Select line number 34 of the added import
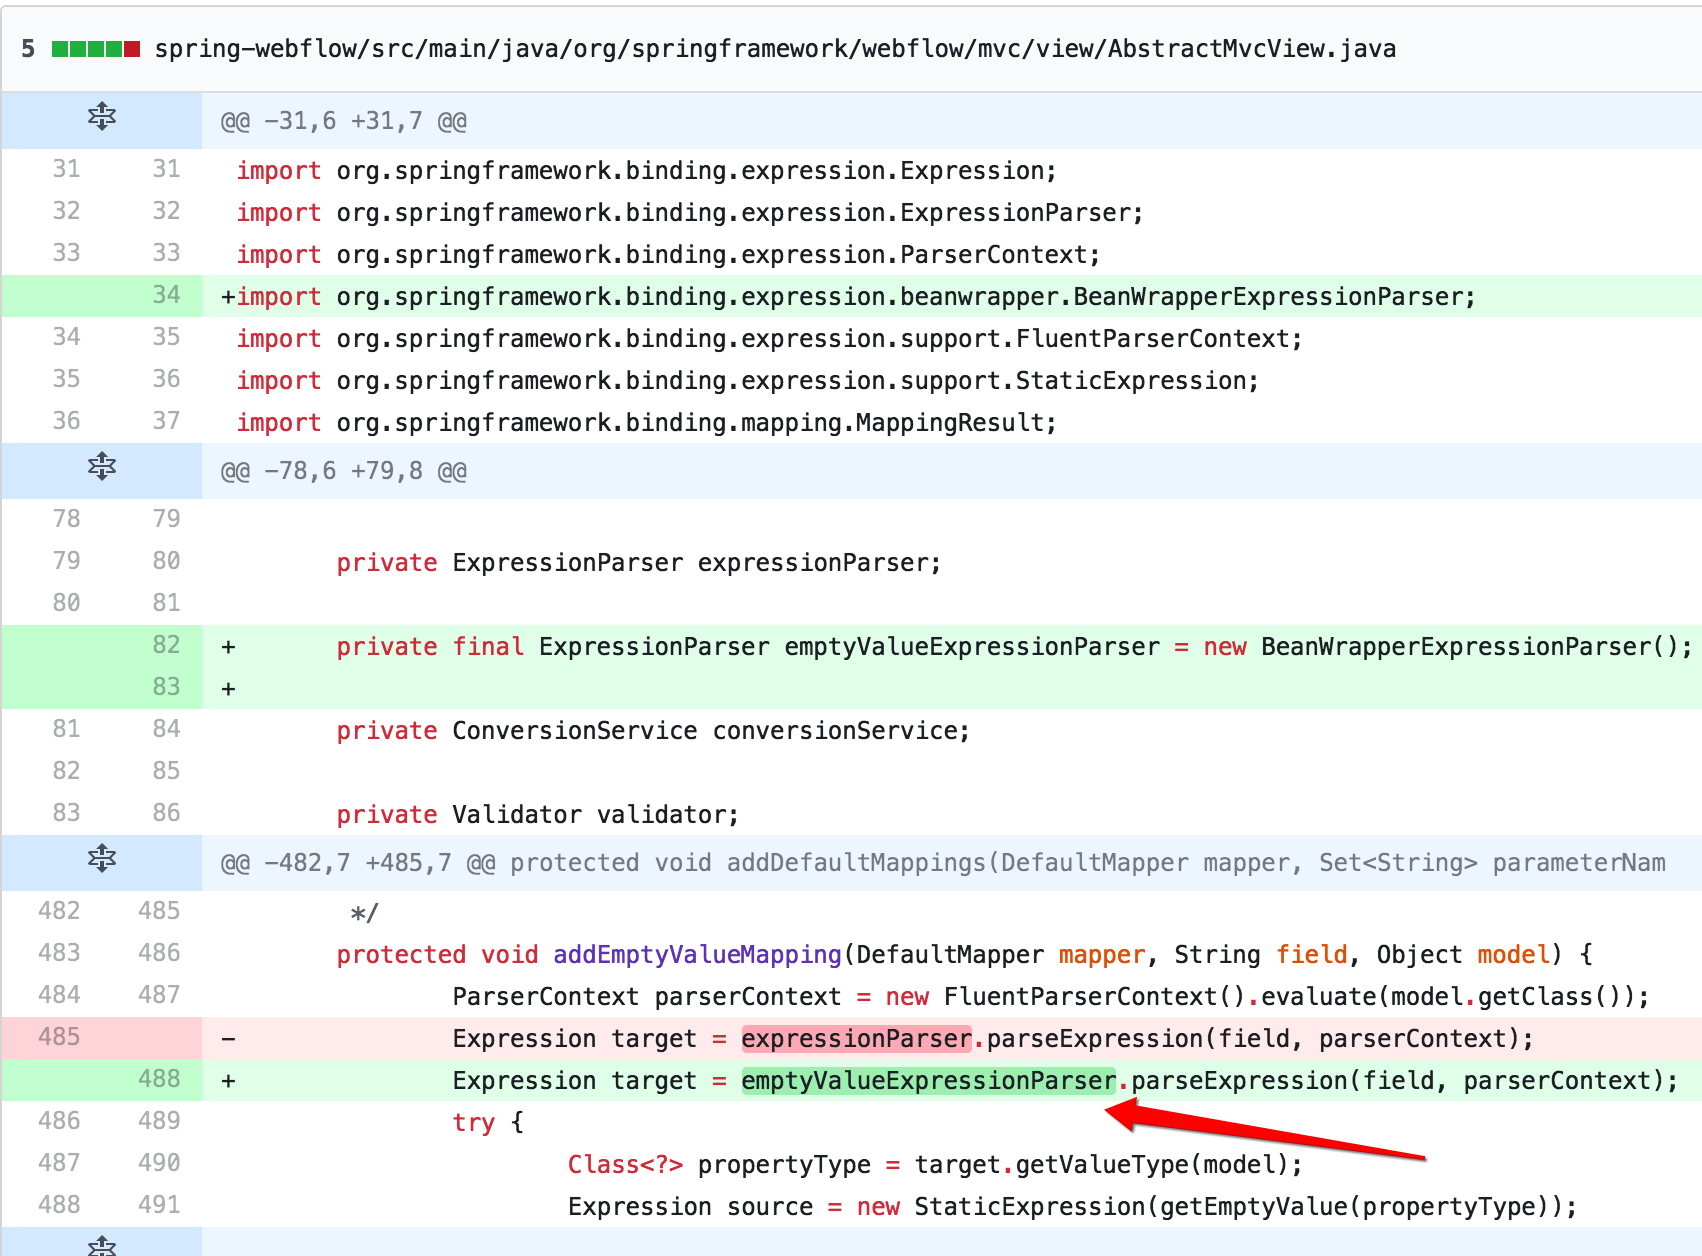 point(166,295)
